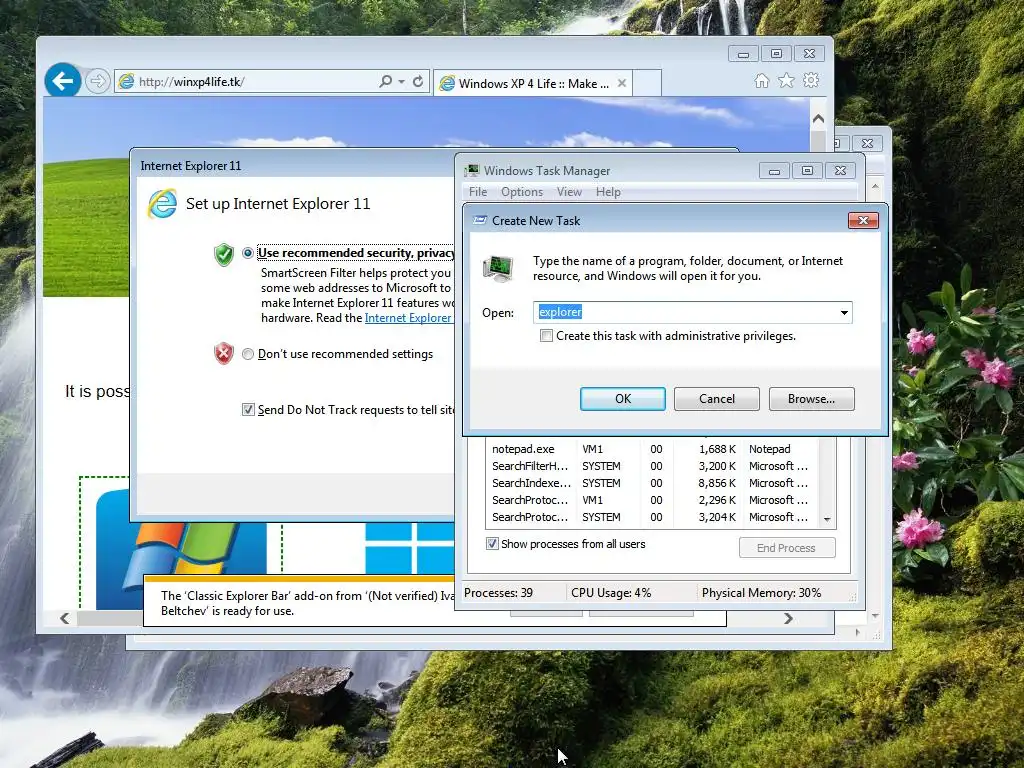Screen dimensions: 1024x768
Task: Open IE Tools gear icon
Action: pyautogui.click(x=811, y=80)
